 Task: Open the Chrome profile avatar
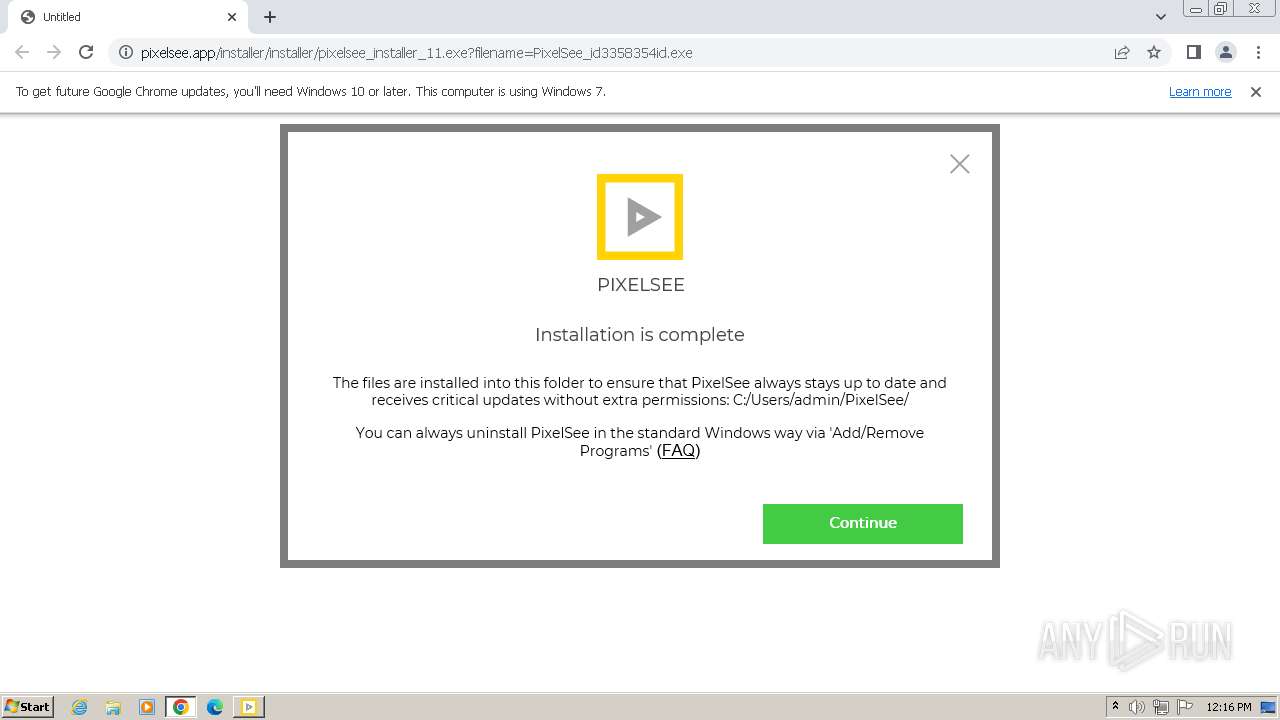[1225, 52]
